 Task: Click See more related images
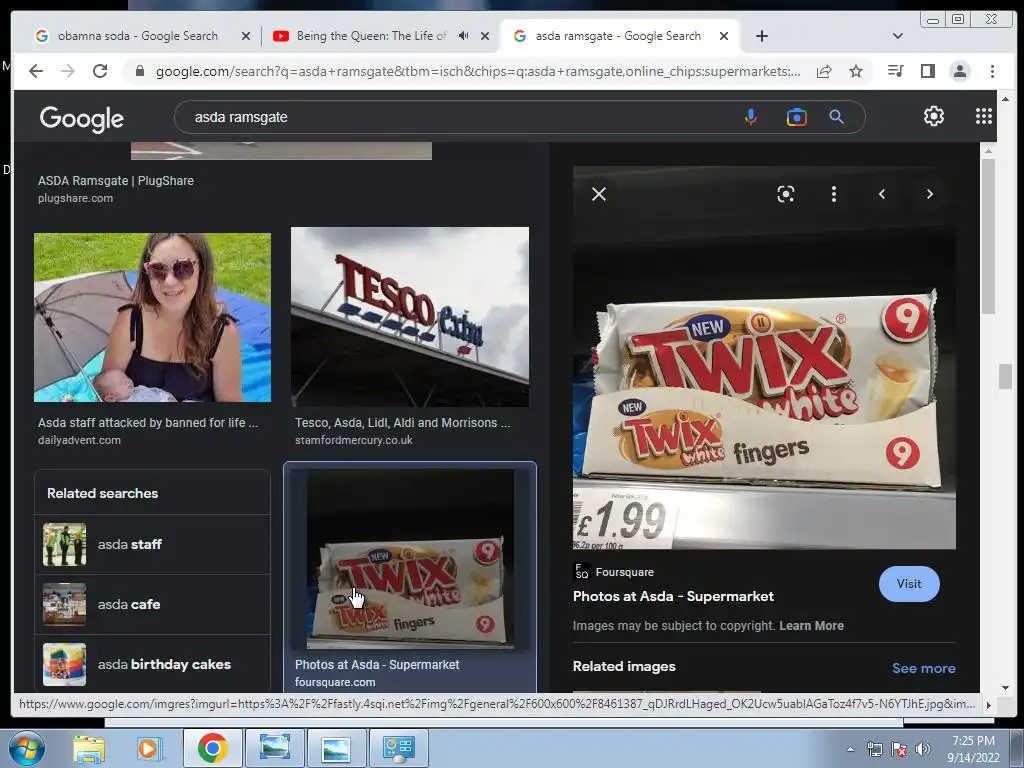pos(923,668)
